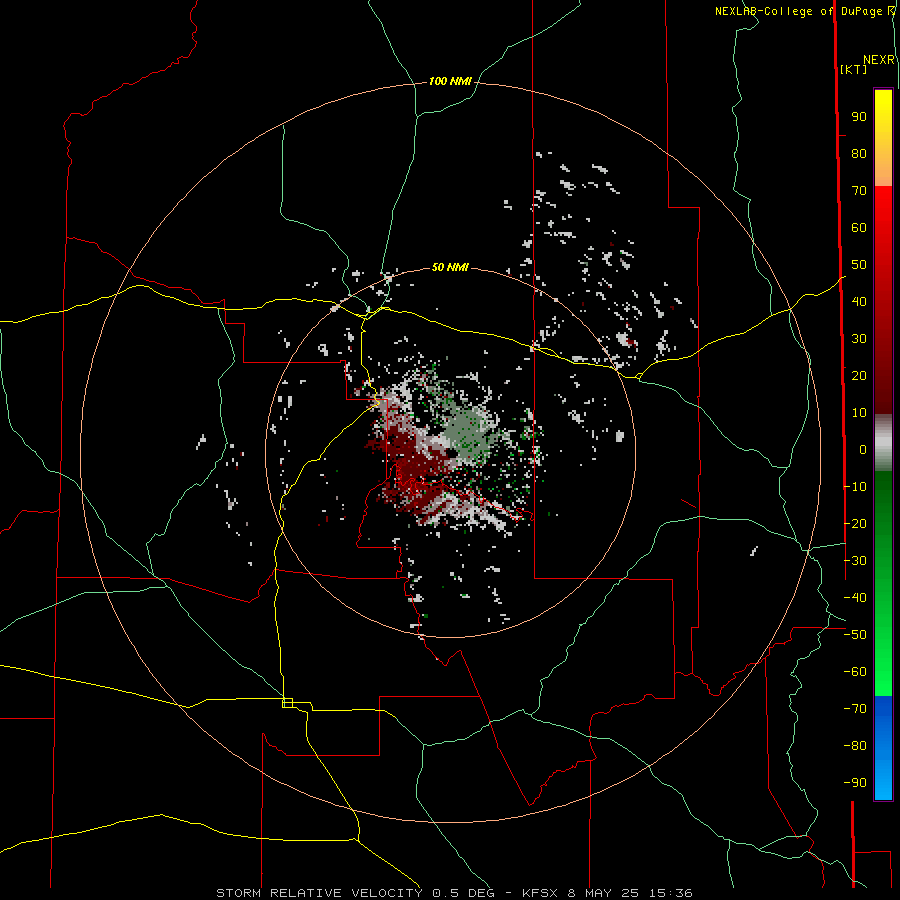
Task: Click the 70 value on the velocity scale
Action: (859, 191)
